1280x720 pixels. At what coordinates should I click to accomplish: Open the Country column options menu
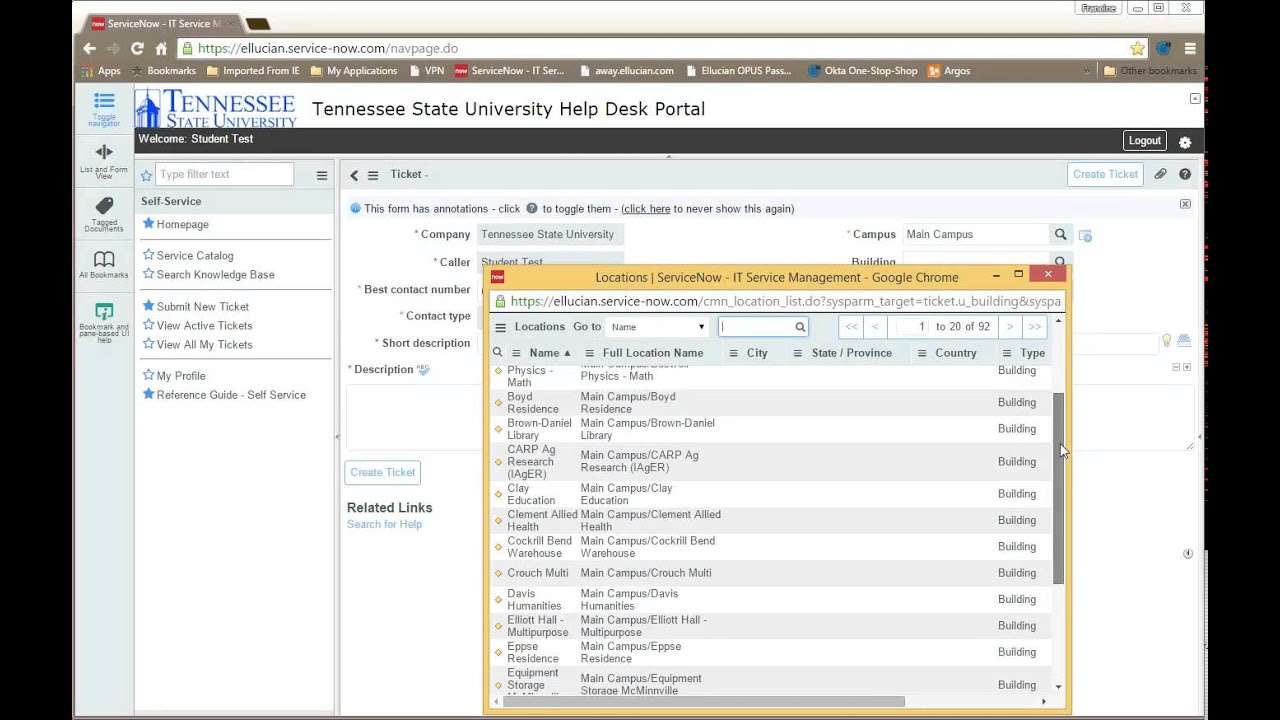tap(921, 353)
